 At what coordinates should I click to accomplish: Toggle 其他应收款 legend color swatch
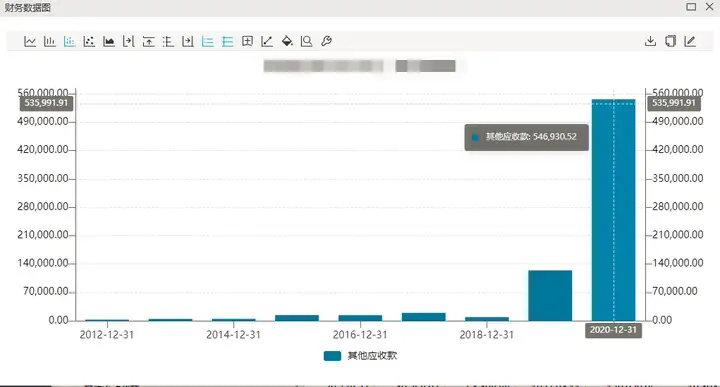332,356
